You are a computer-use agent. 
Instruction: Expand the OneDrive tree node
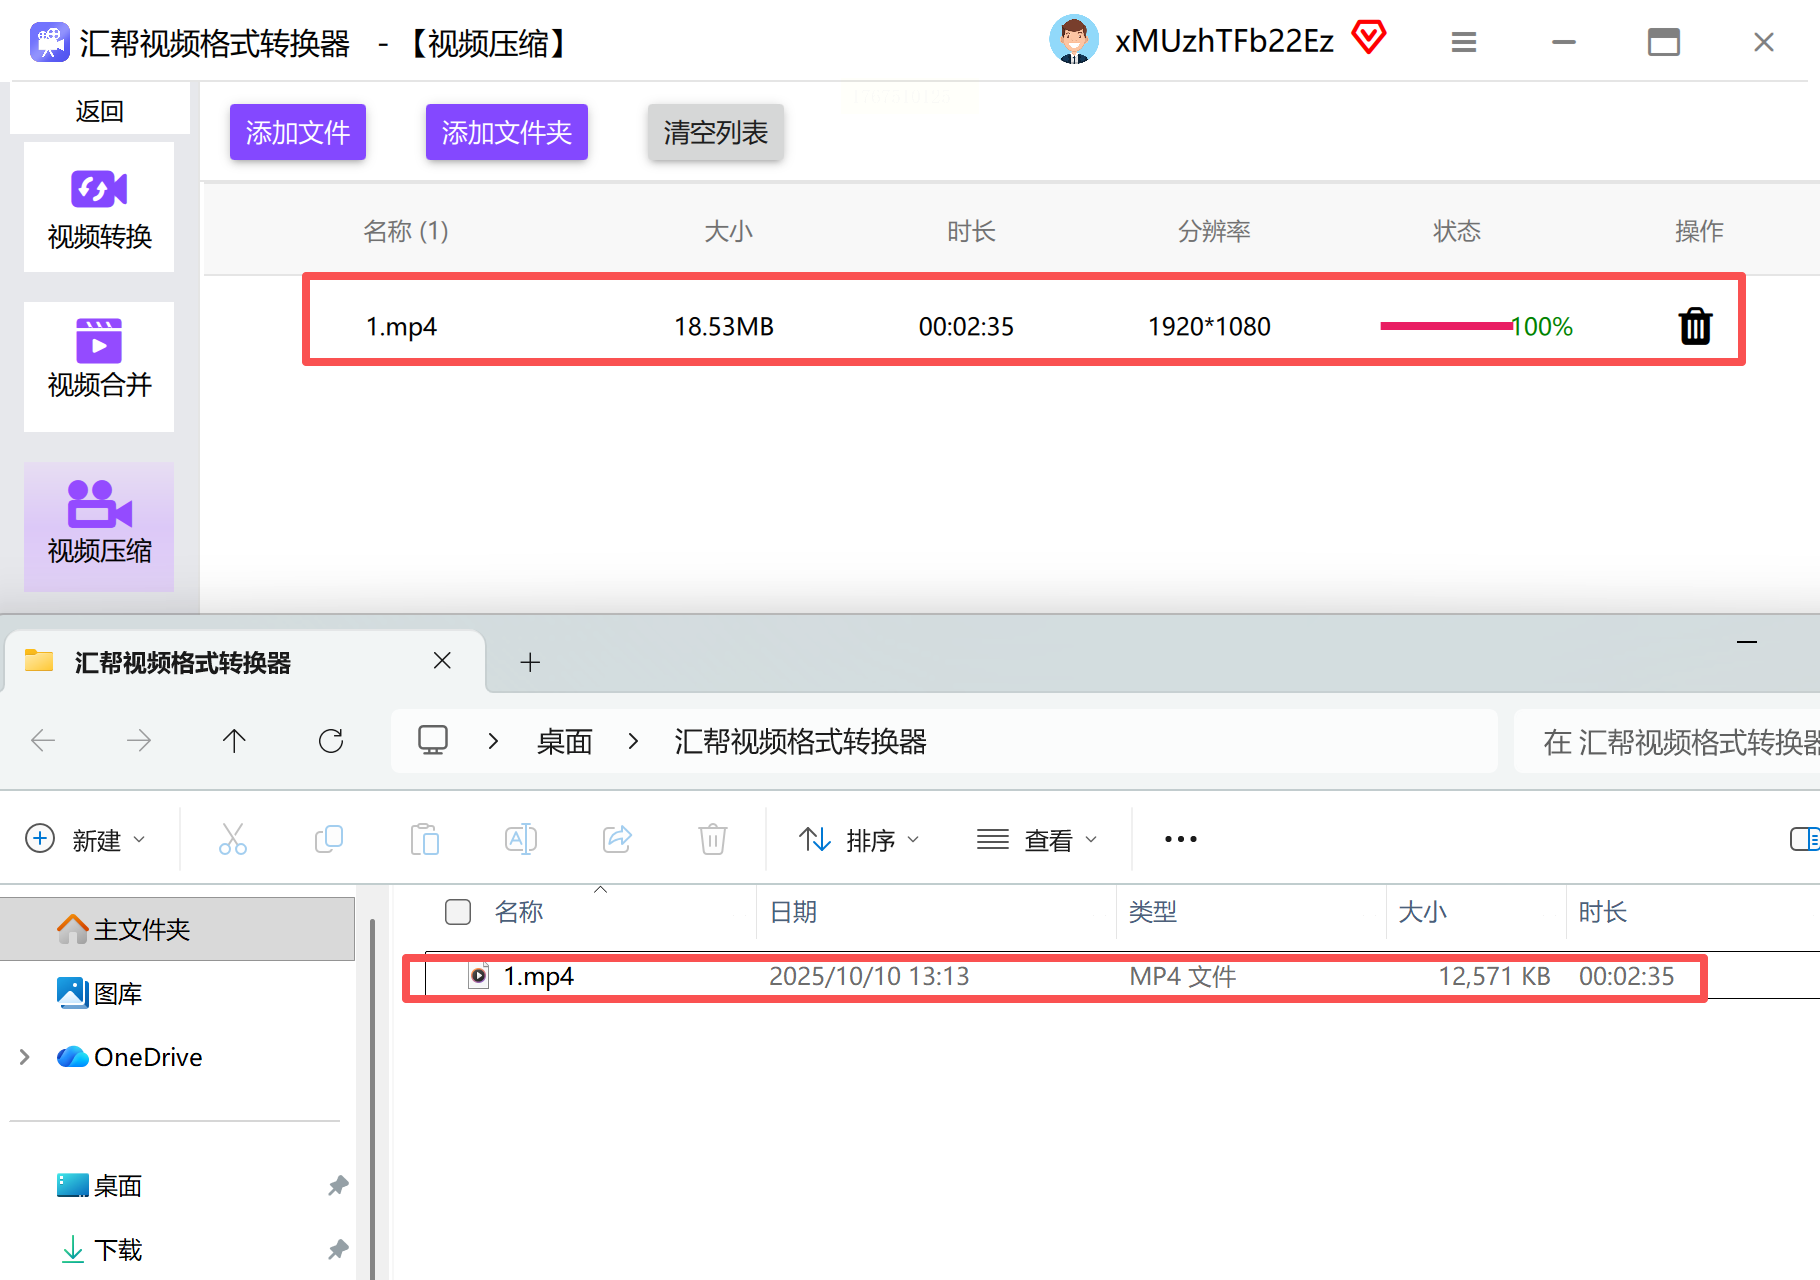click(25, 1057)
